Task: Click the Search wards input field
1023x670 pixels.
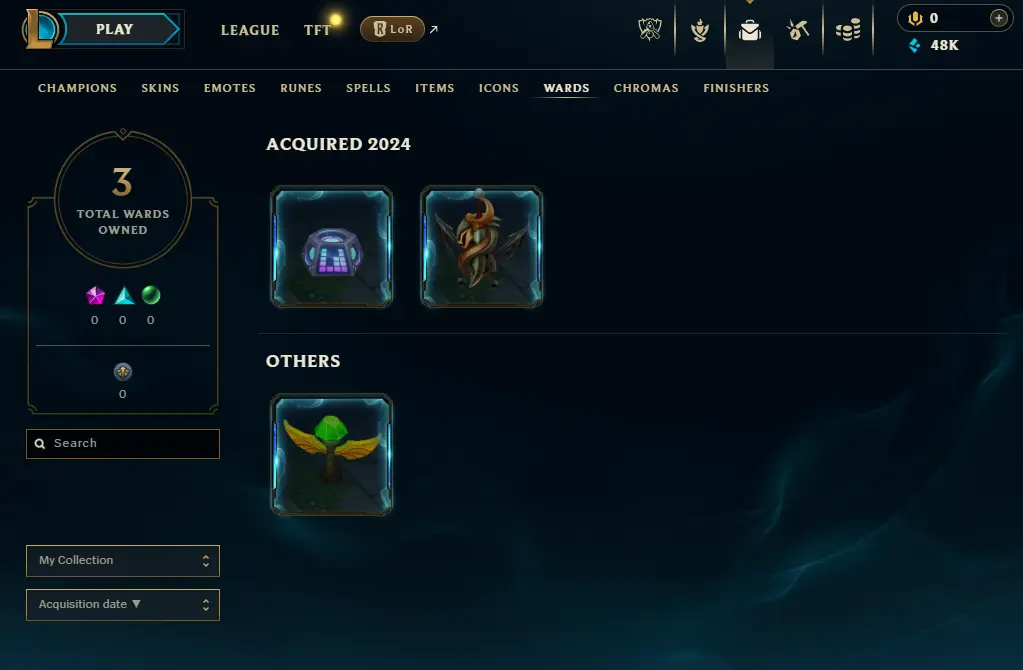Action: (123, 444)
